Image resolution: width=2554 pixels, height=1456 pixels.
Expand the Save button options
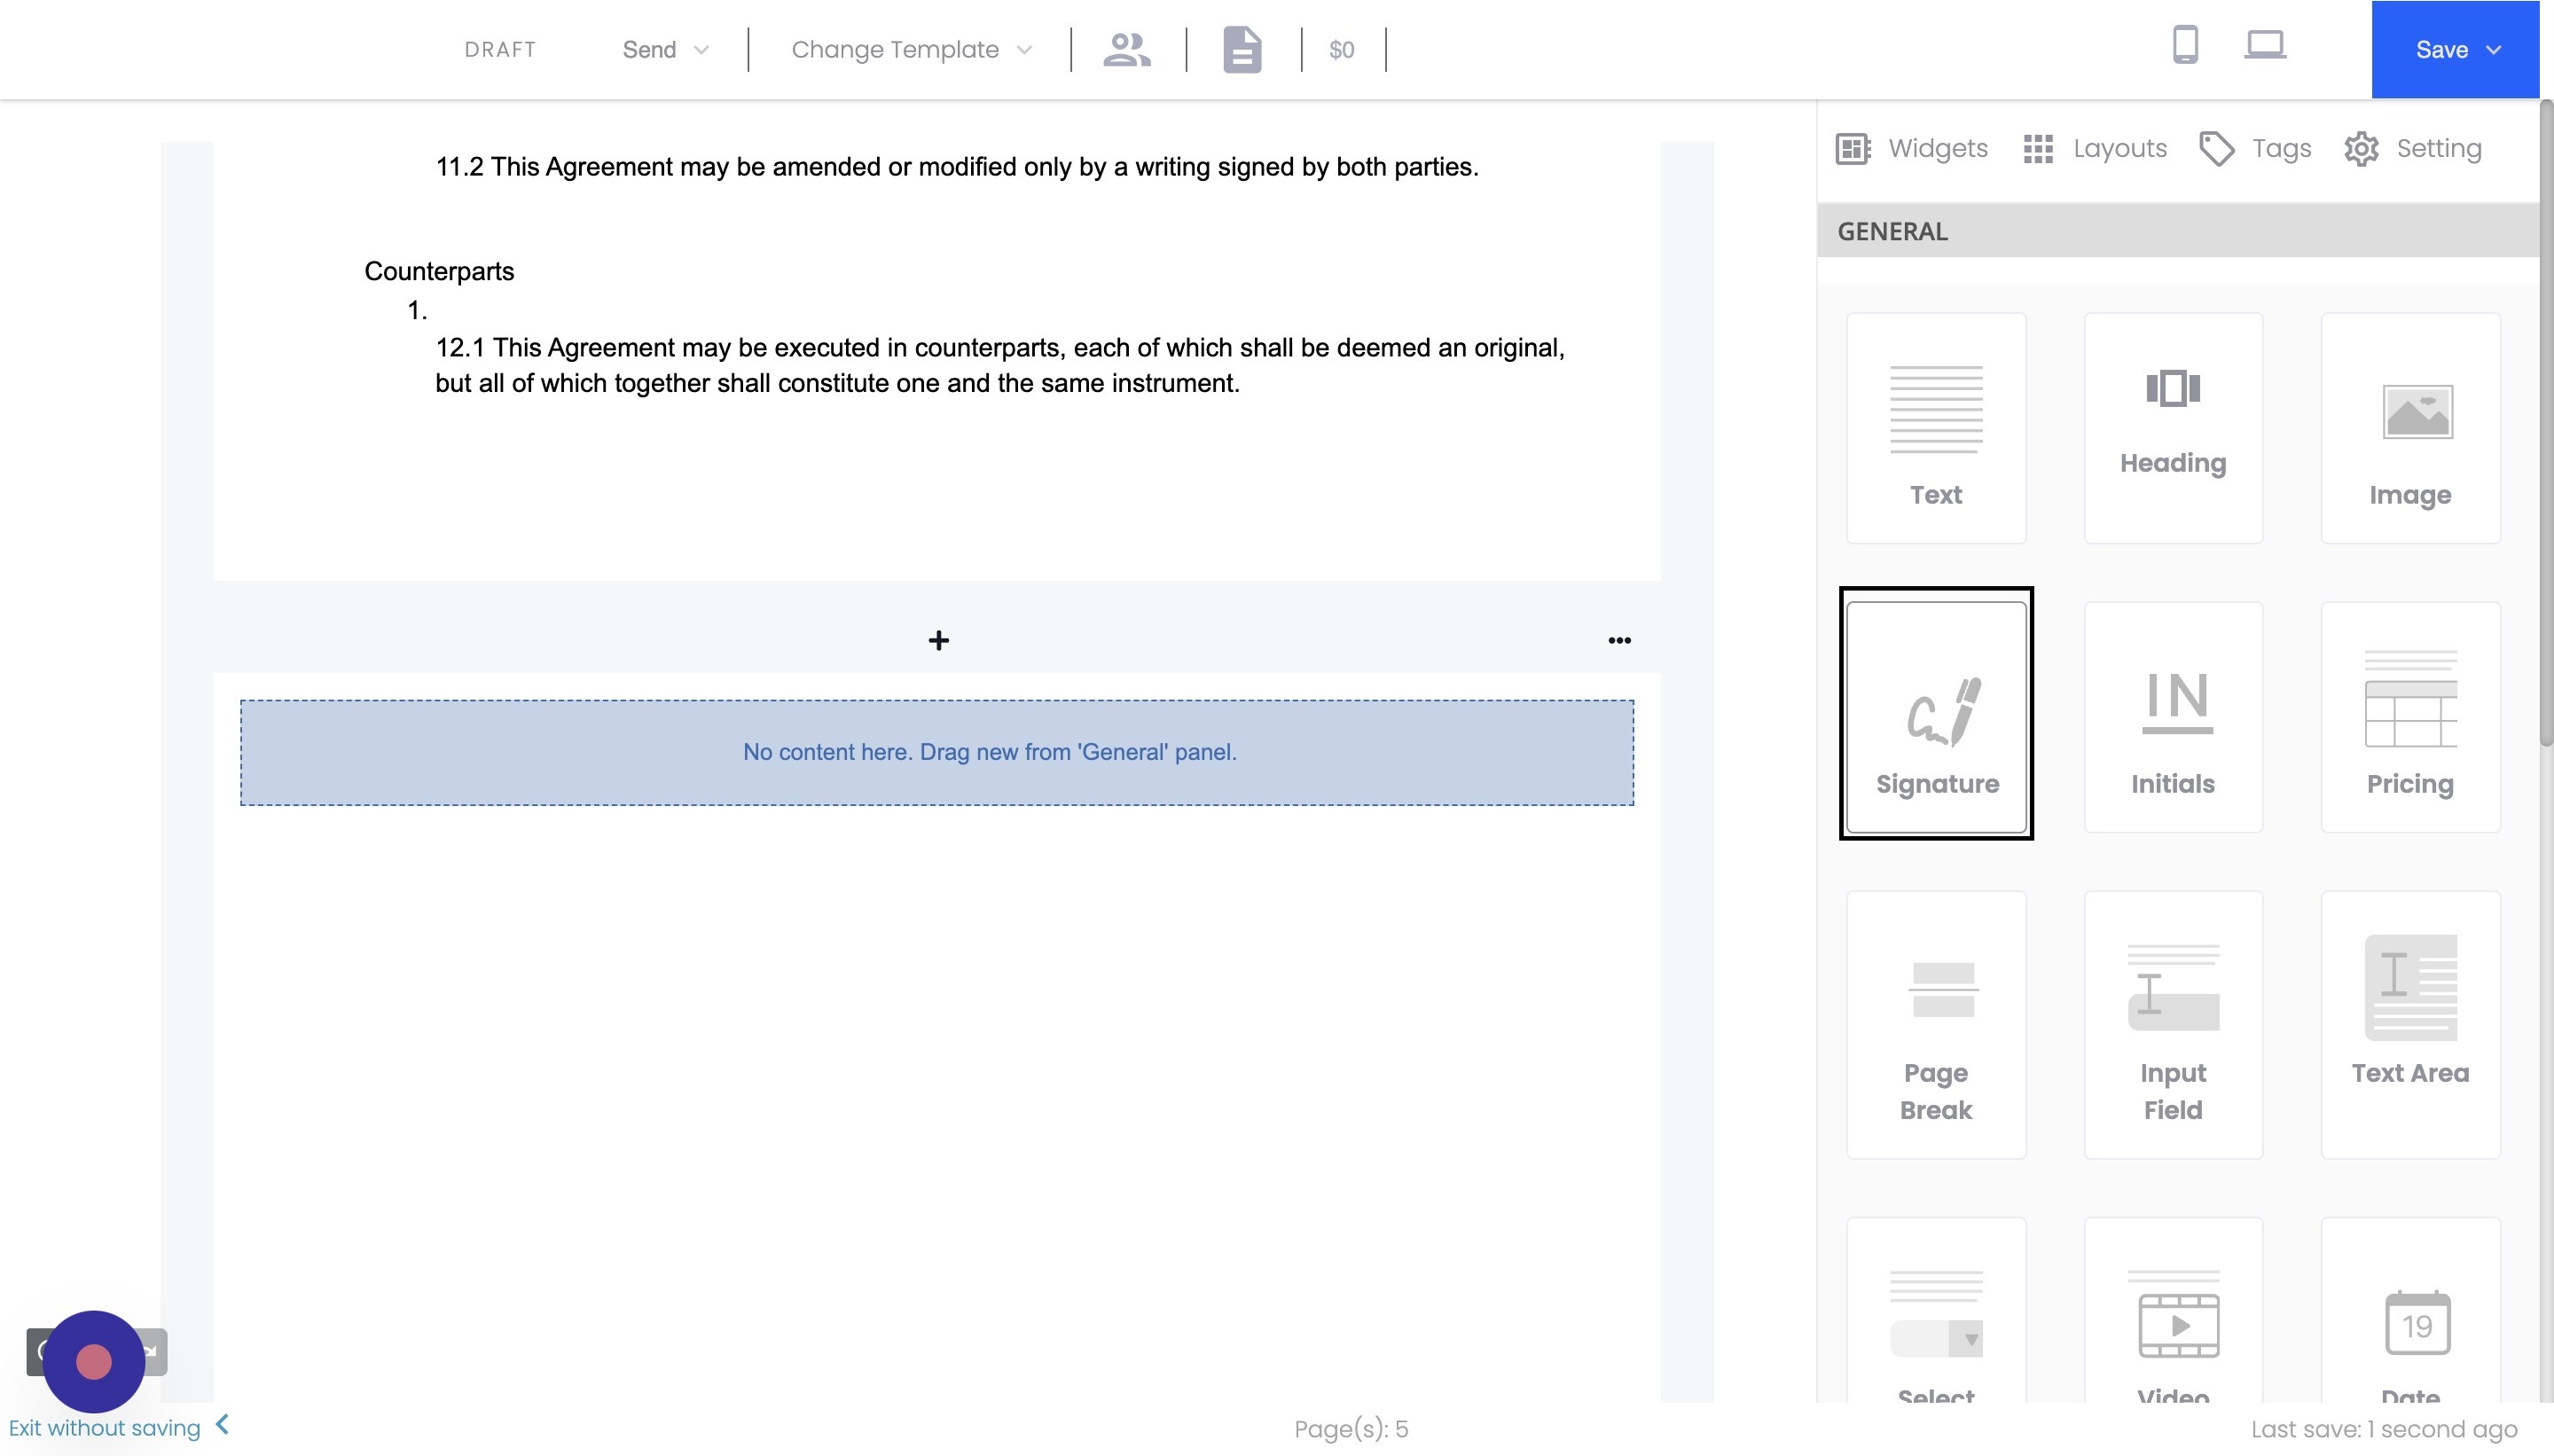click(x=2494, y=49)
